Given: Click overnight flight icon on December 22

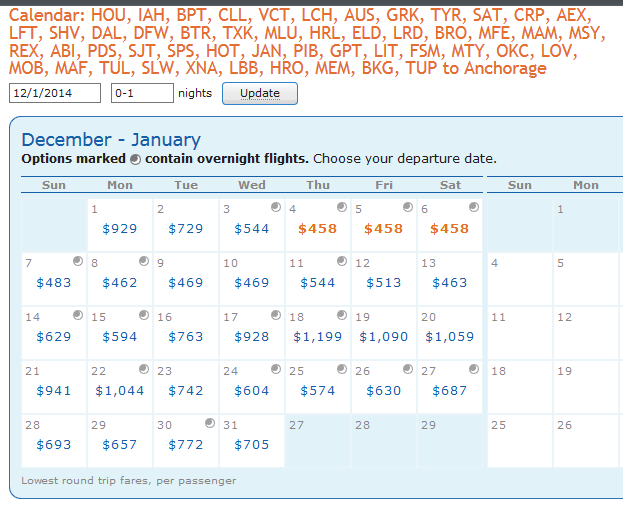Looking at the screenshot, I should pyautogui.click(x=143, y=369).
